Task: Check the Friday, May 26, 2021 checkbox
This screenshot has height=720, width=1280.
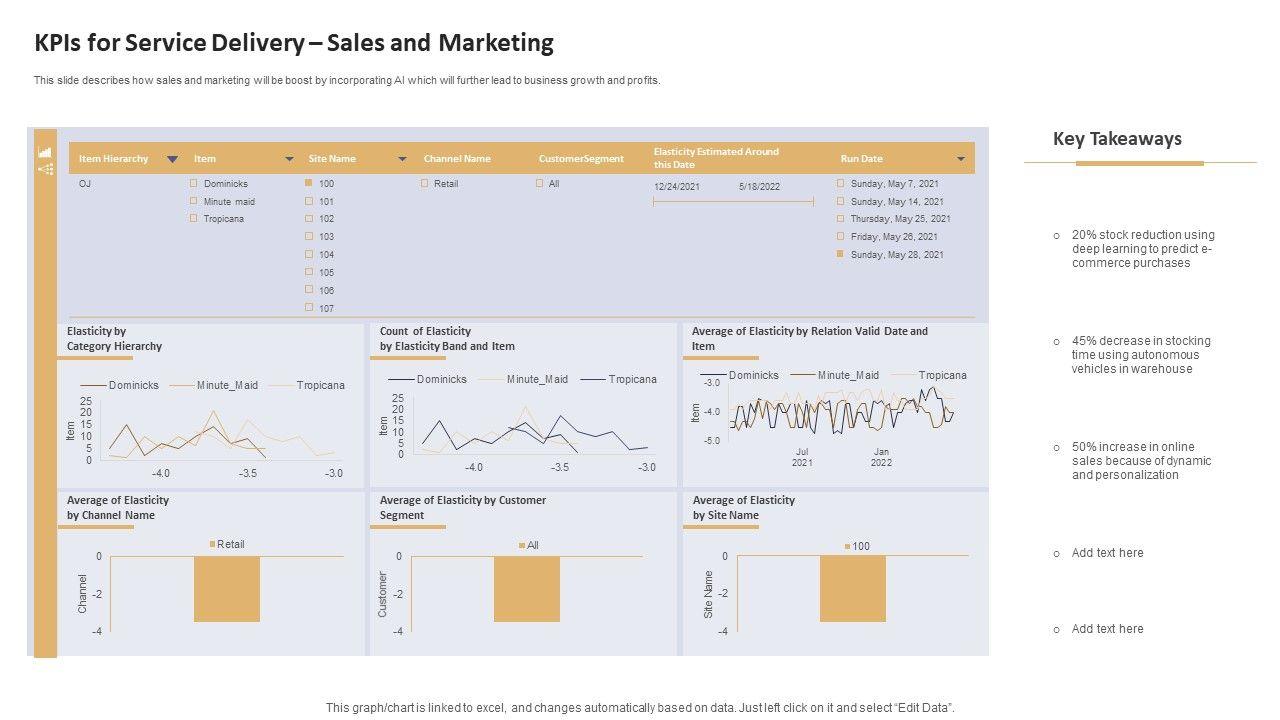Action: (840, 237)
